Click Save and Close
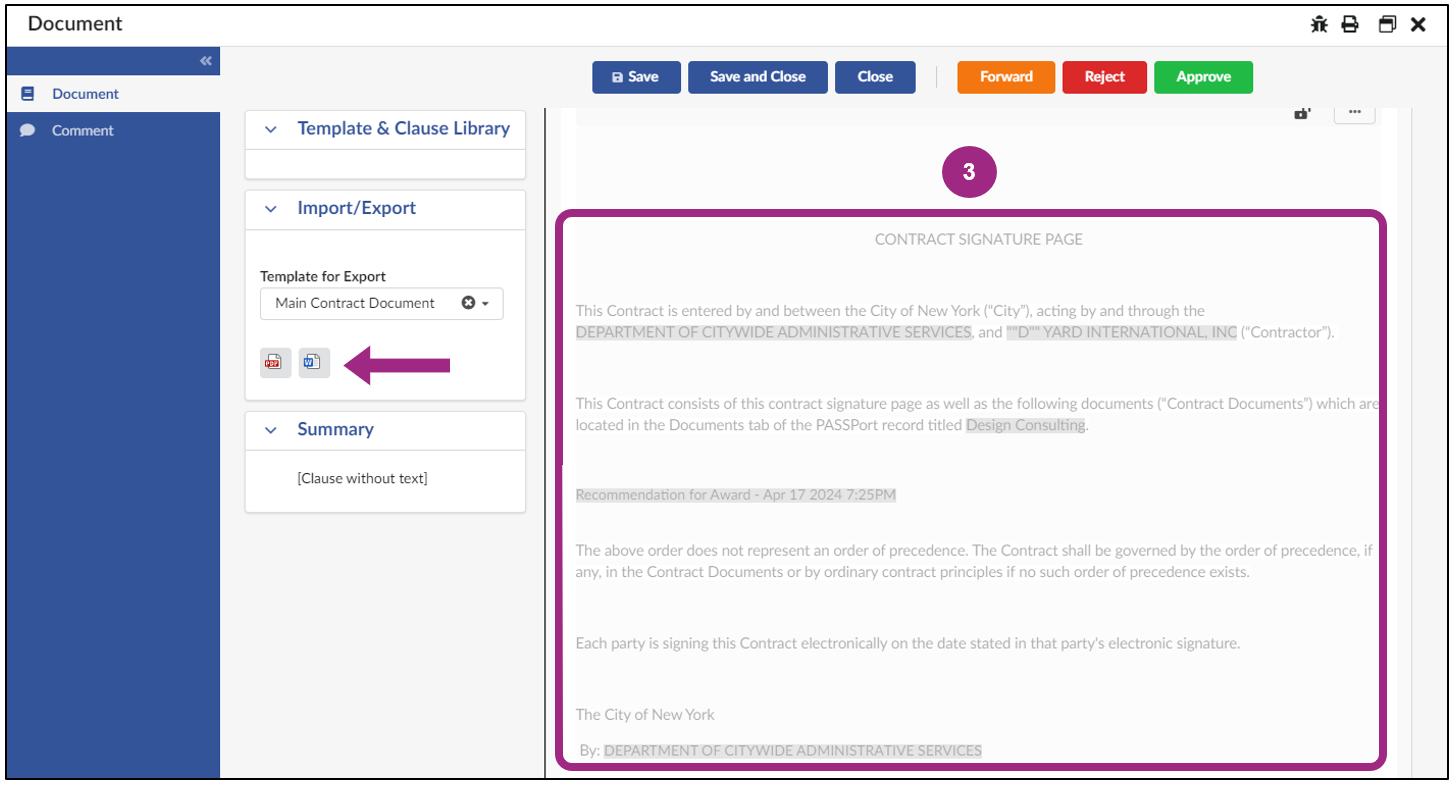Image resolution: width=1456 pixels, height=788 pixels. (757, 77)
